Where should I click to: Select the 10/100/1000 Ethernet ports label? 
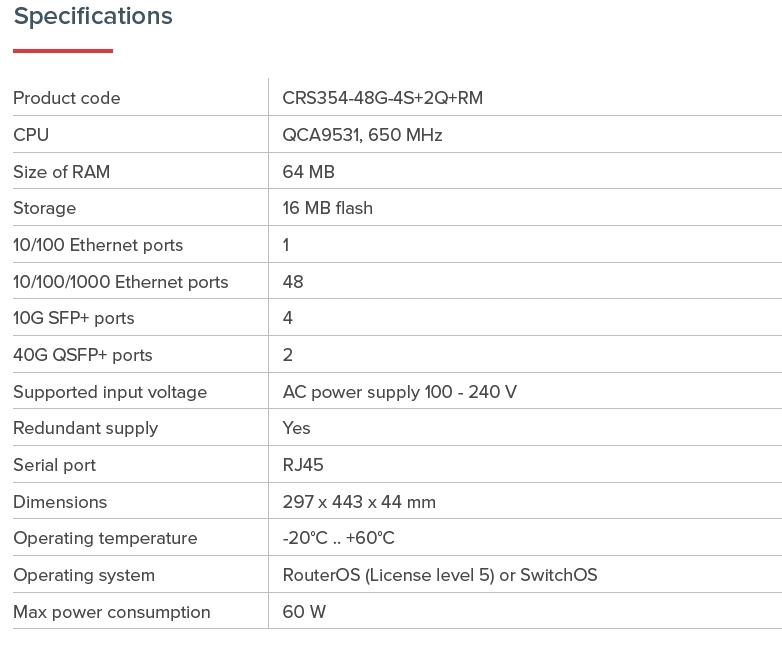120,282
